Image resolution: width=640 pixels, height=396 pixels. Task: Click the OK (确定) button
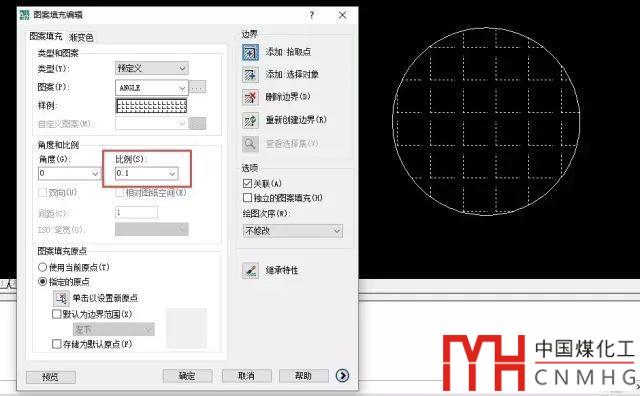[x=187, y=376]
